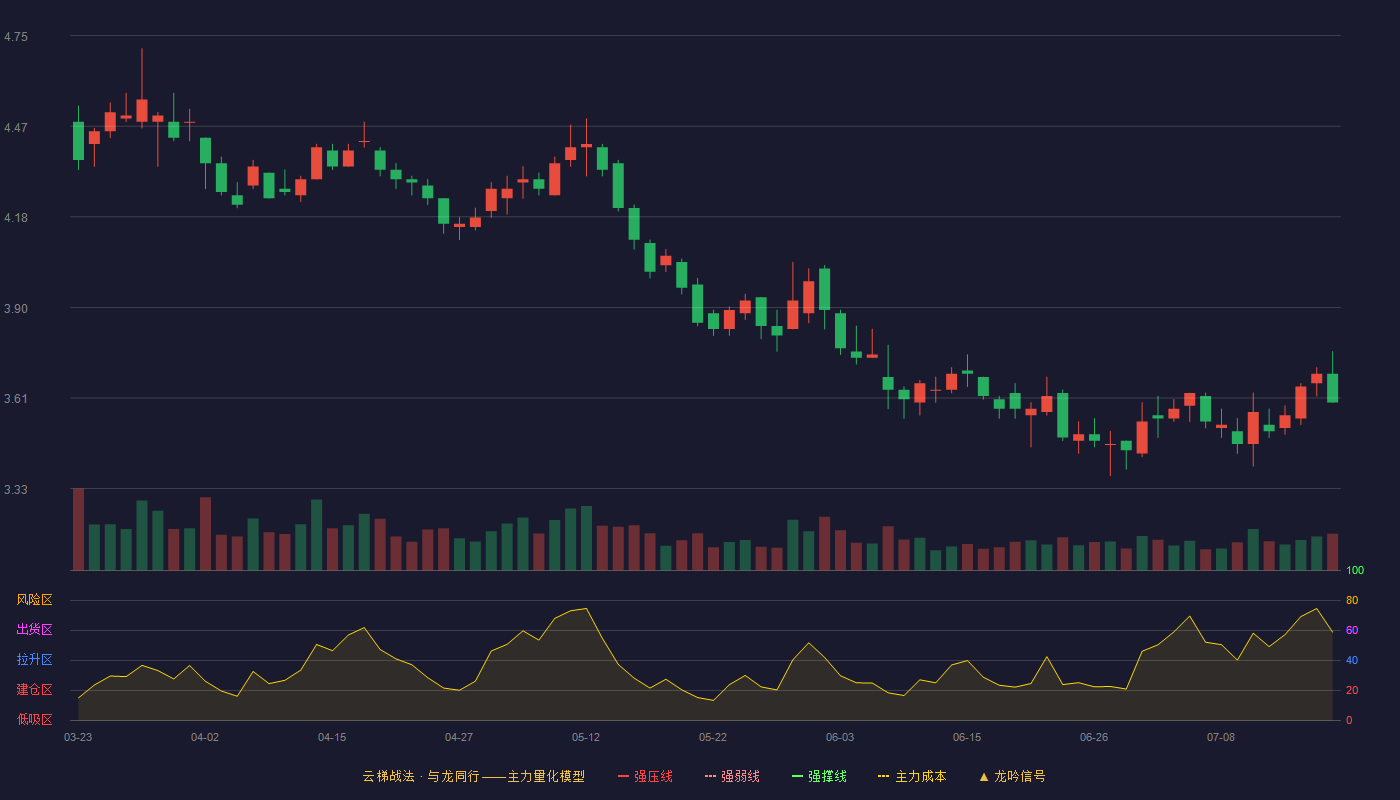Click the 拉升区 zone label
Viewport: 1400px width, 800px height.
click(34, 660)
